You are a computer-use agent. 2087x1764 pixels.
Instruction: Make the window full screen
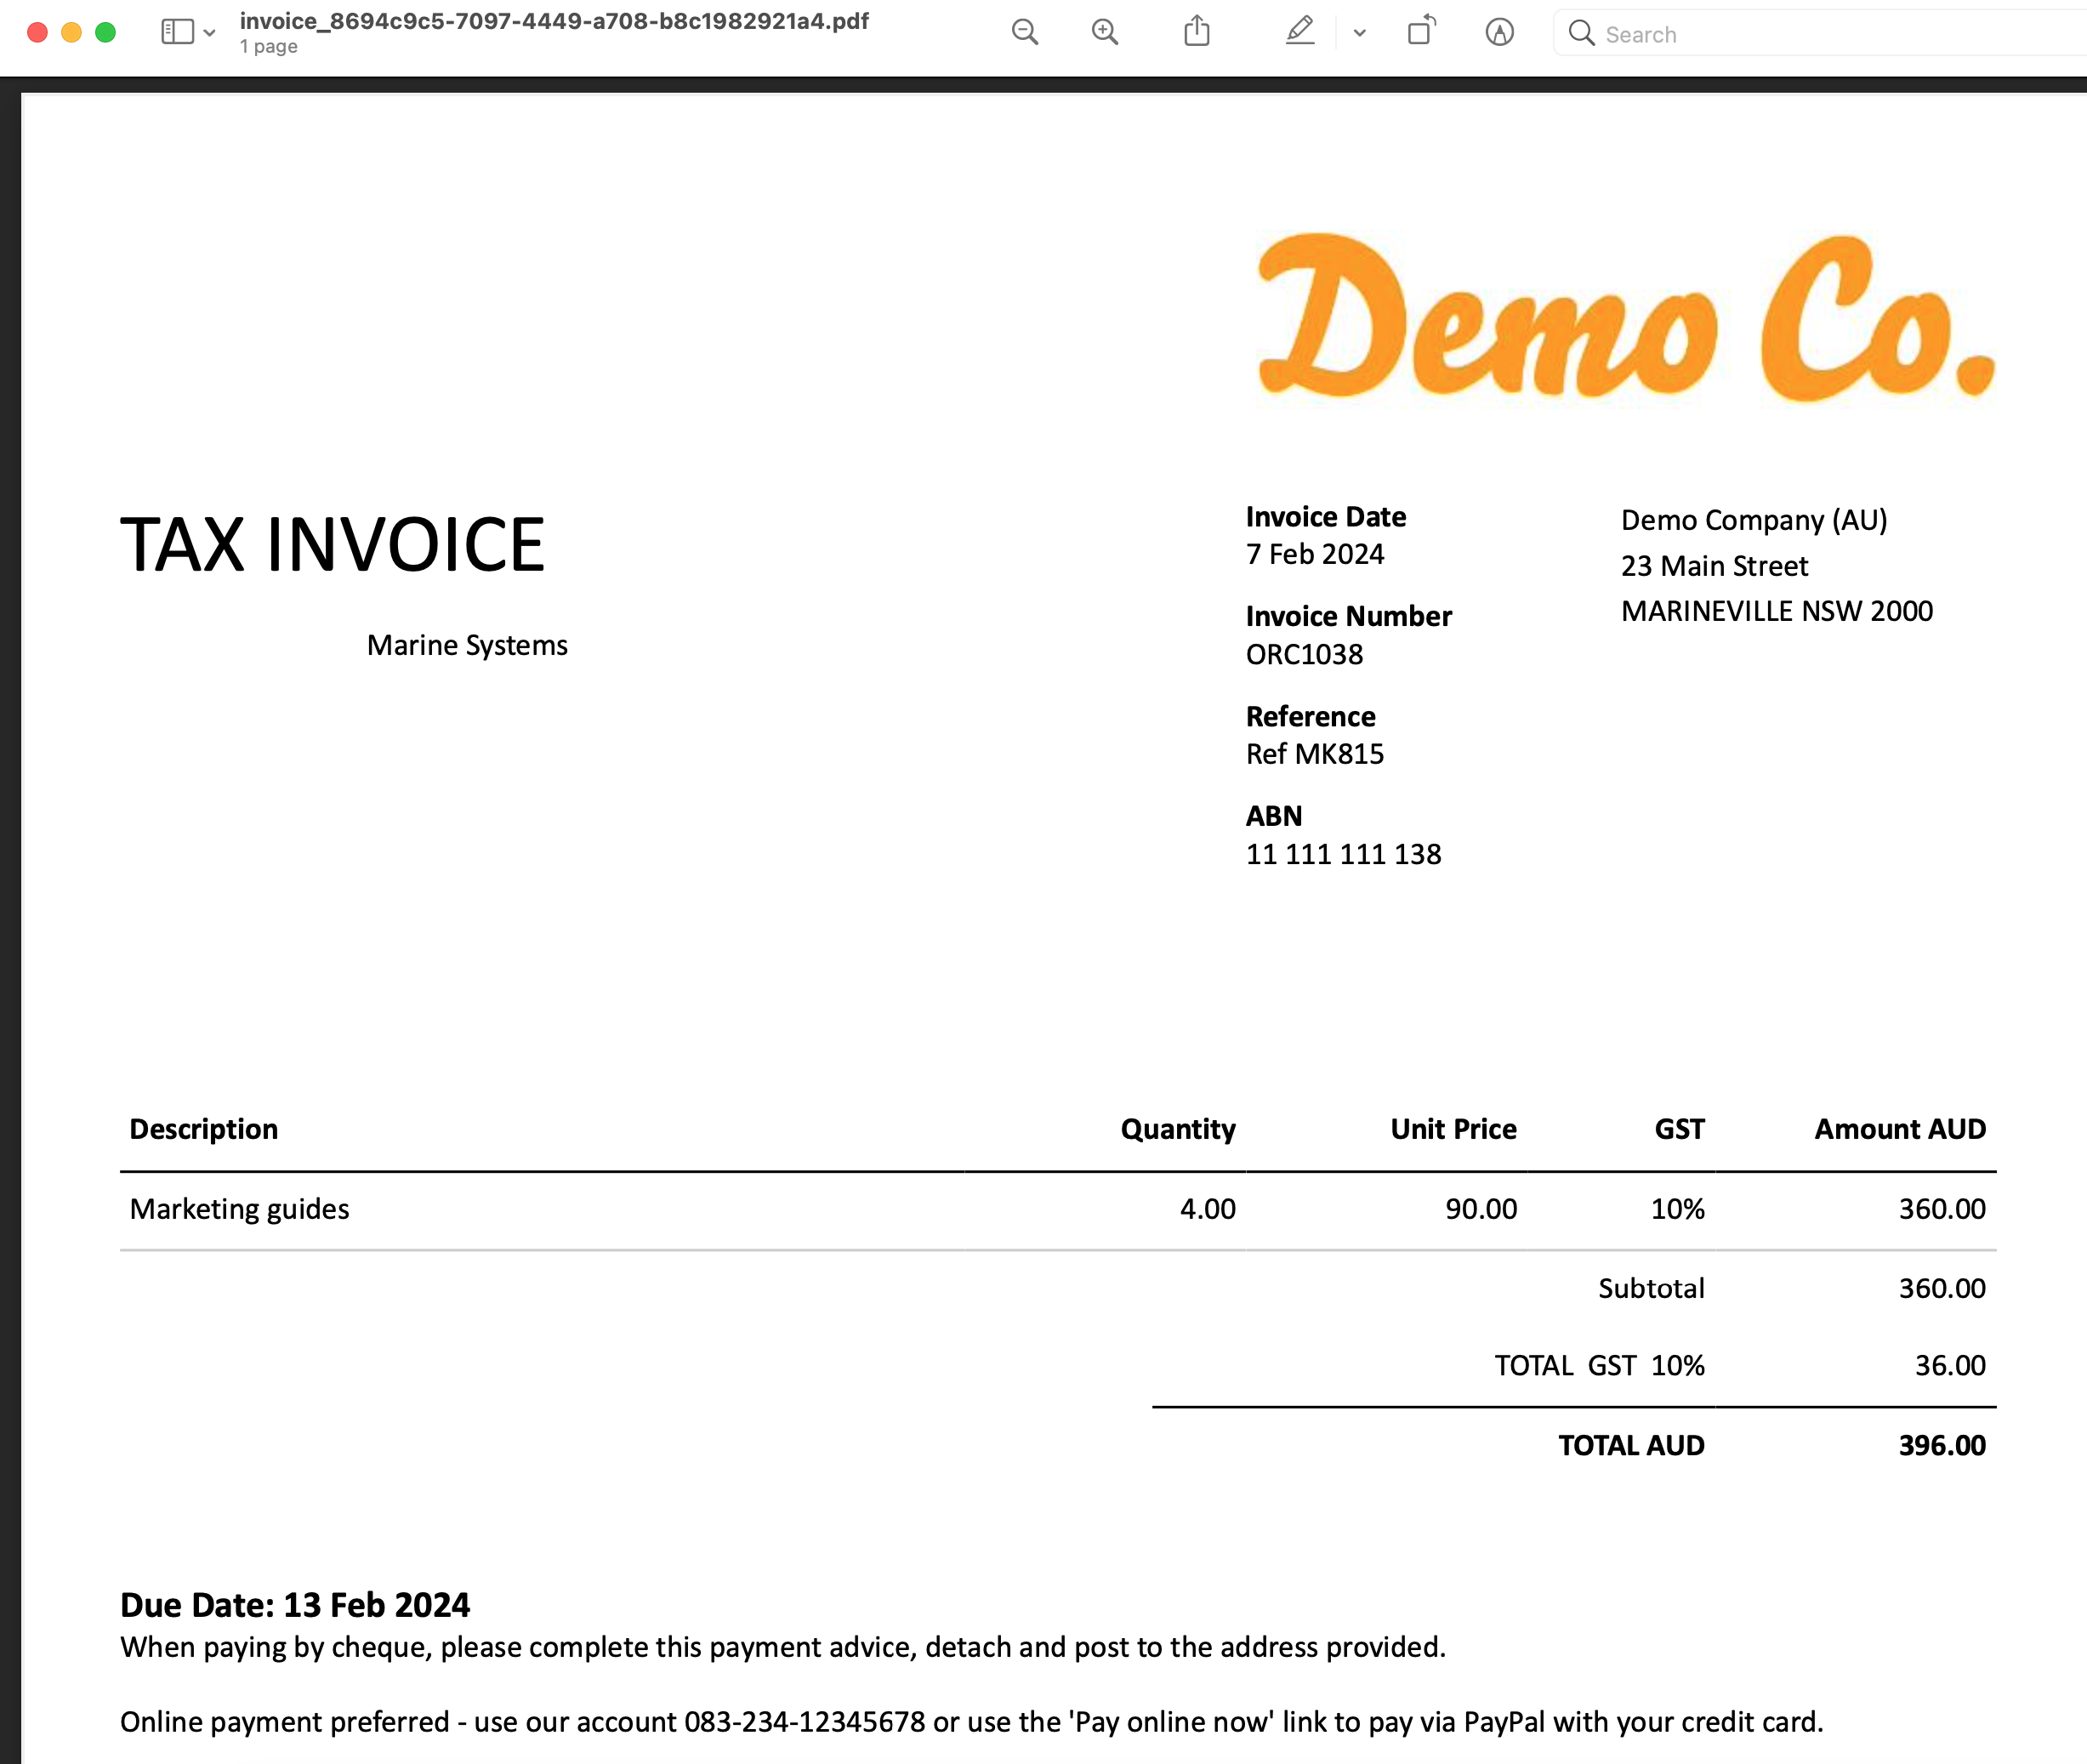click(105, 33)
